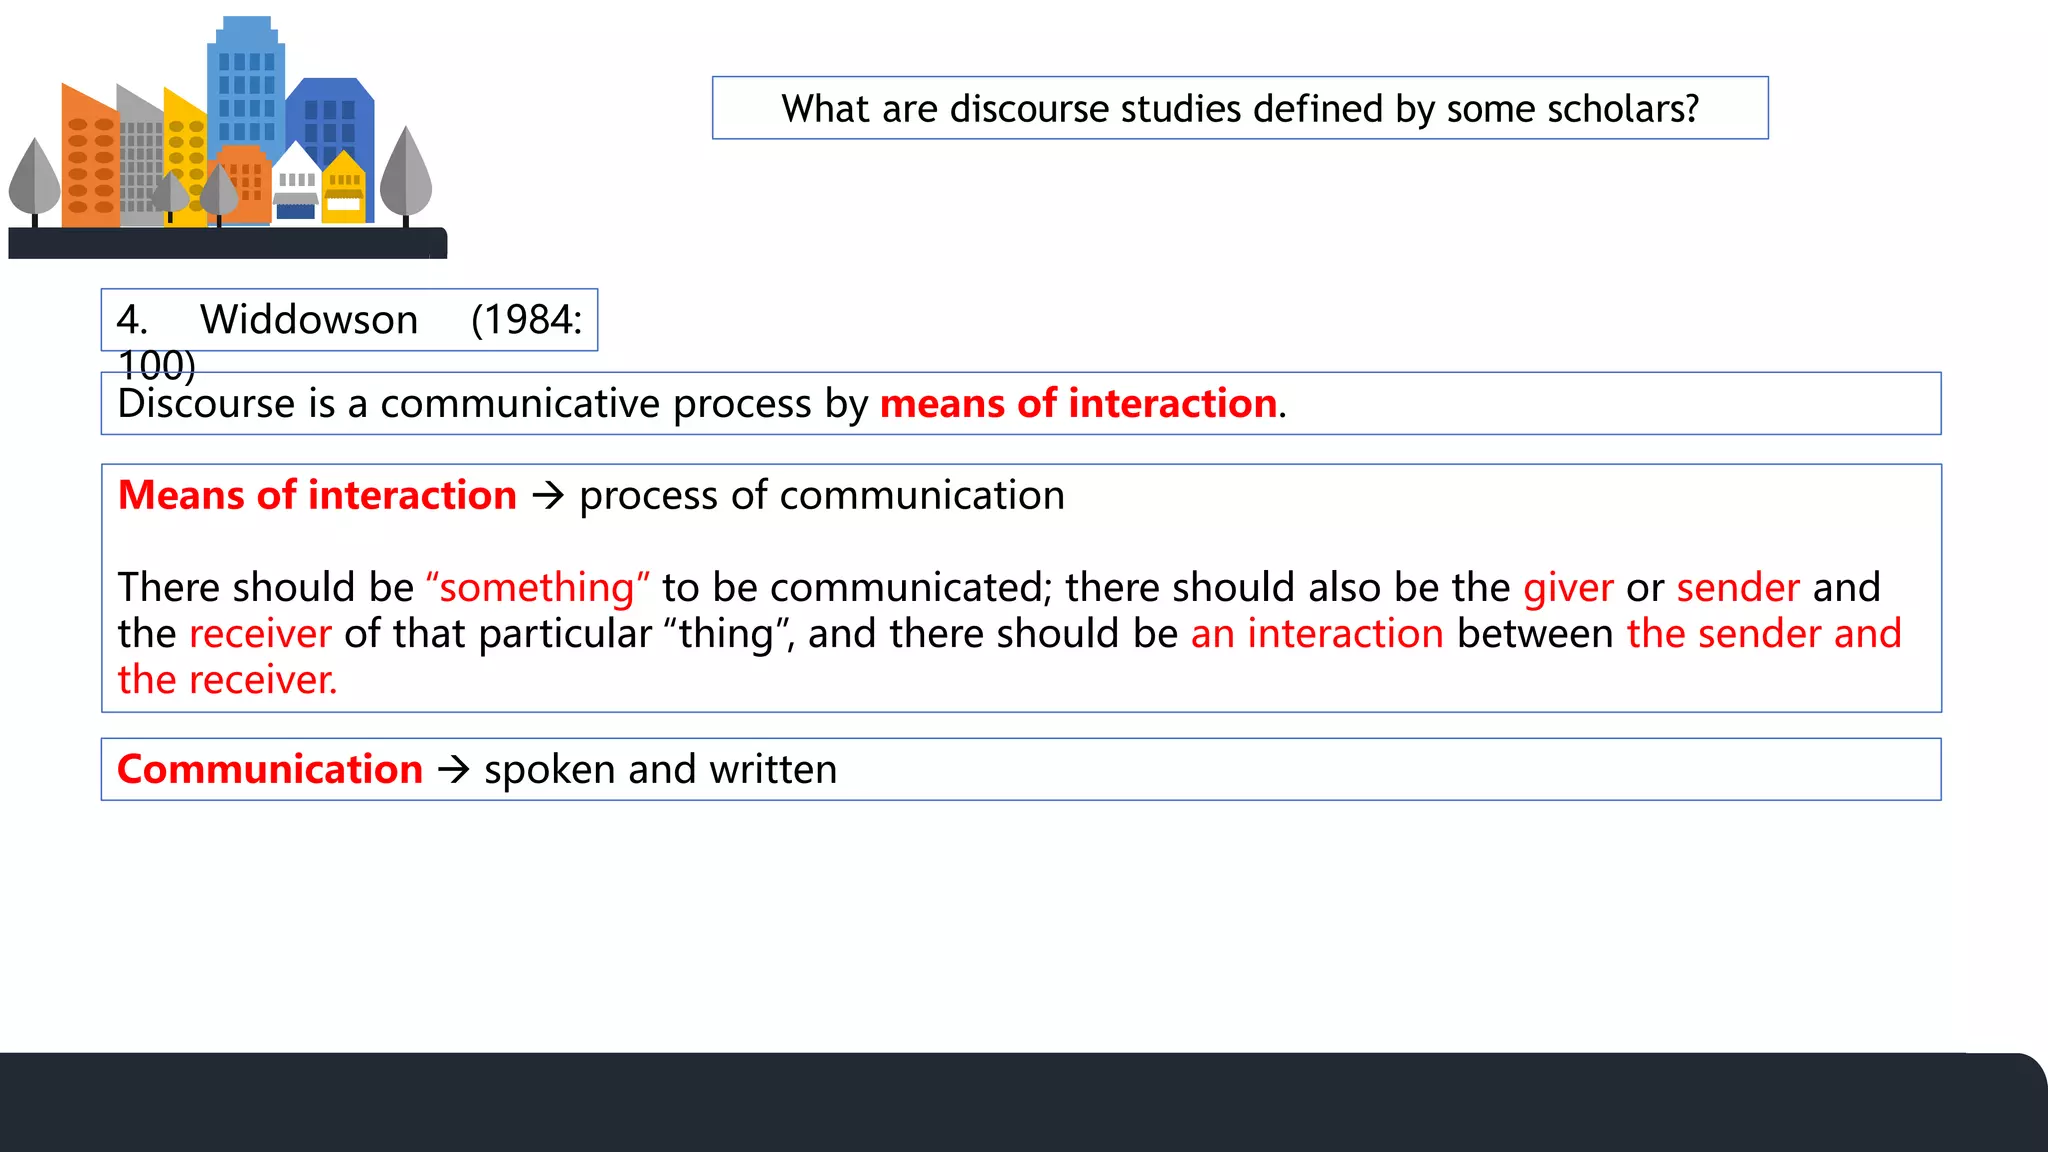The image size is (2048, 1152).
Task: Click the red word “something”
Action: point(538,587)
